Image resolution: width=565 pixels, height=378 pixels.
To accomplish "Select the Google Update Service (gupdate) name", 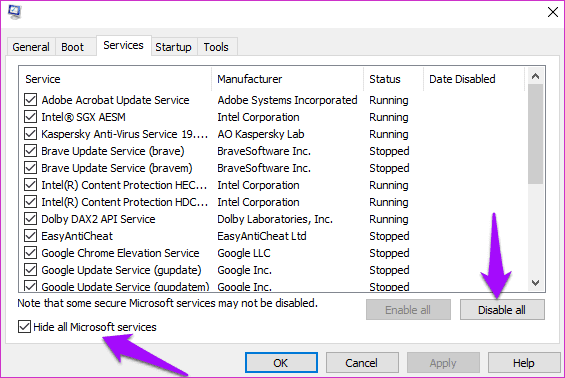I will [121, 270].
